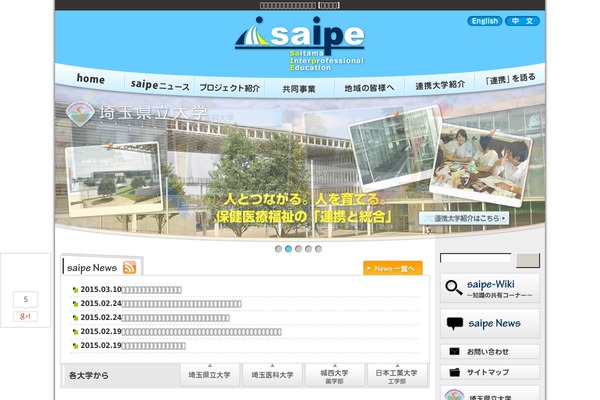Click the saipe News section heading
The height and width of the screenshot is (400, 600).
pyautogui.click(x=92, y=268)
